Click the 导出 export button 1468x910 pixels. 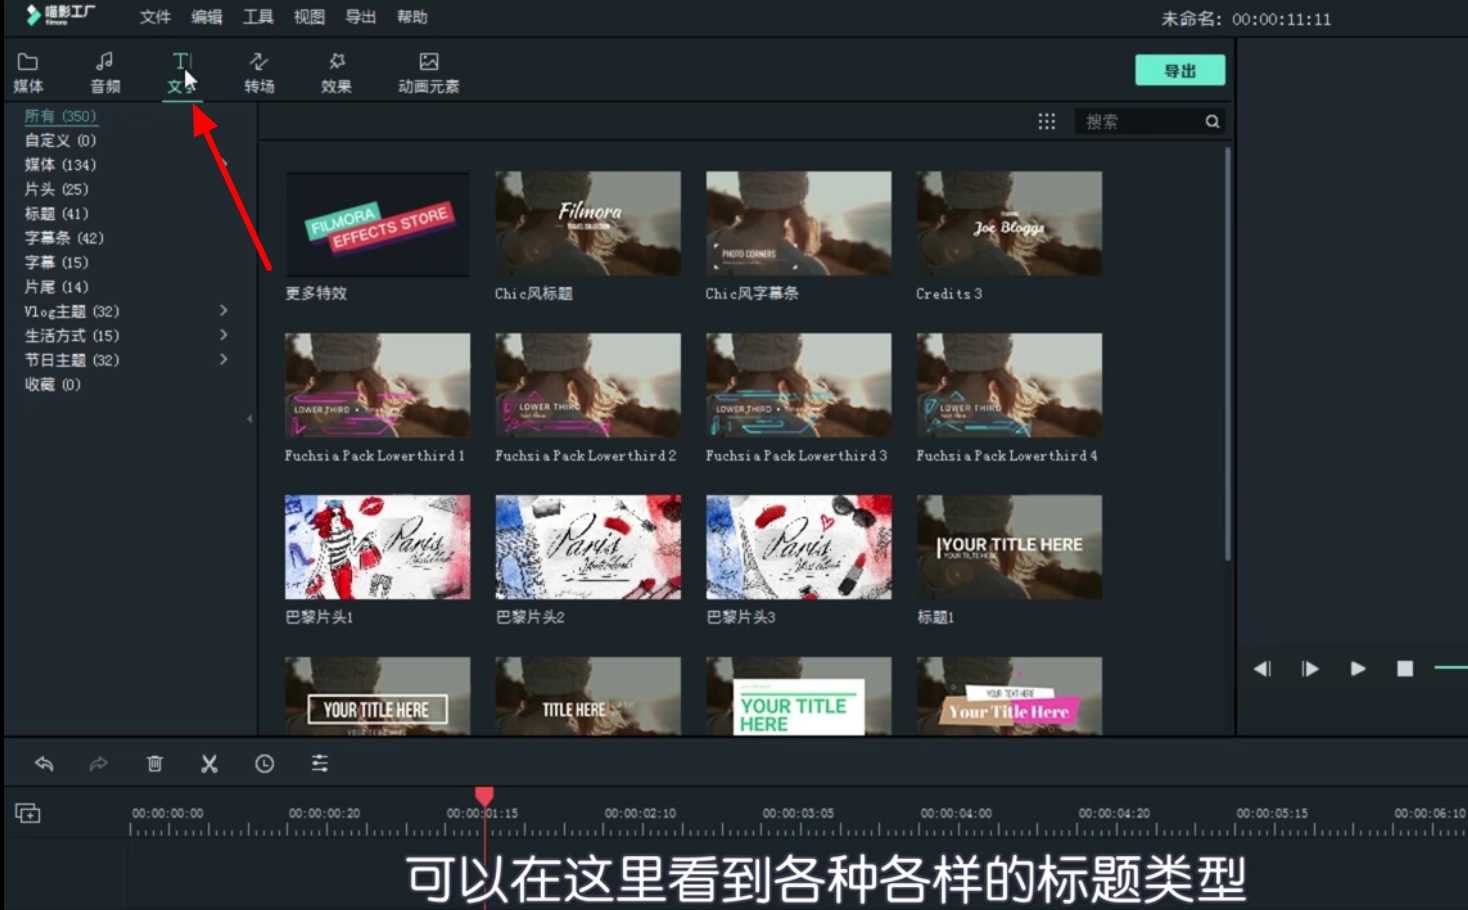tap(1180, 70)
